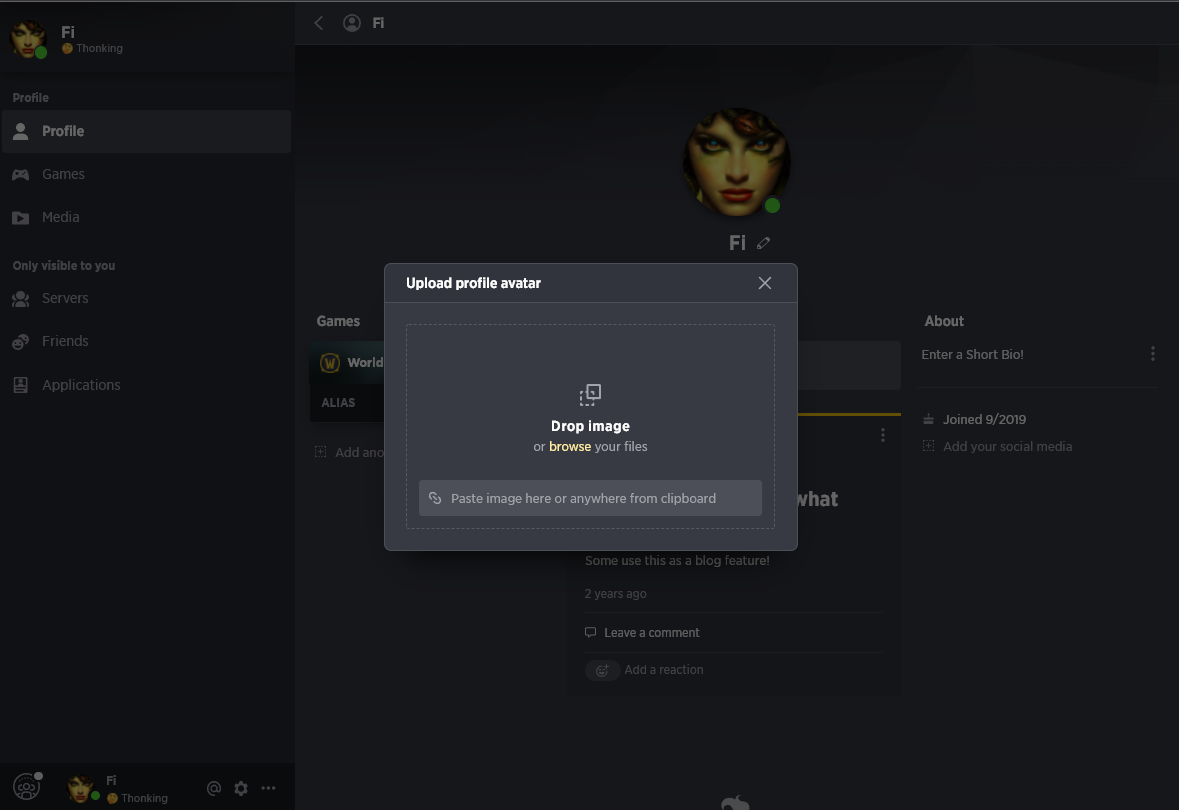This screenshot has height=810, width=1179.
Task: Click the user circle icon in header
Action: coord(352,23)
